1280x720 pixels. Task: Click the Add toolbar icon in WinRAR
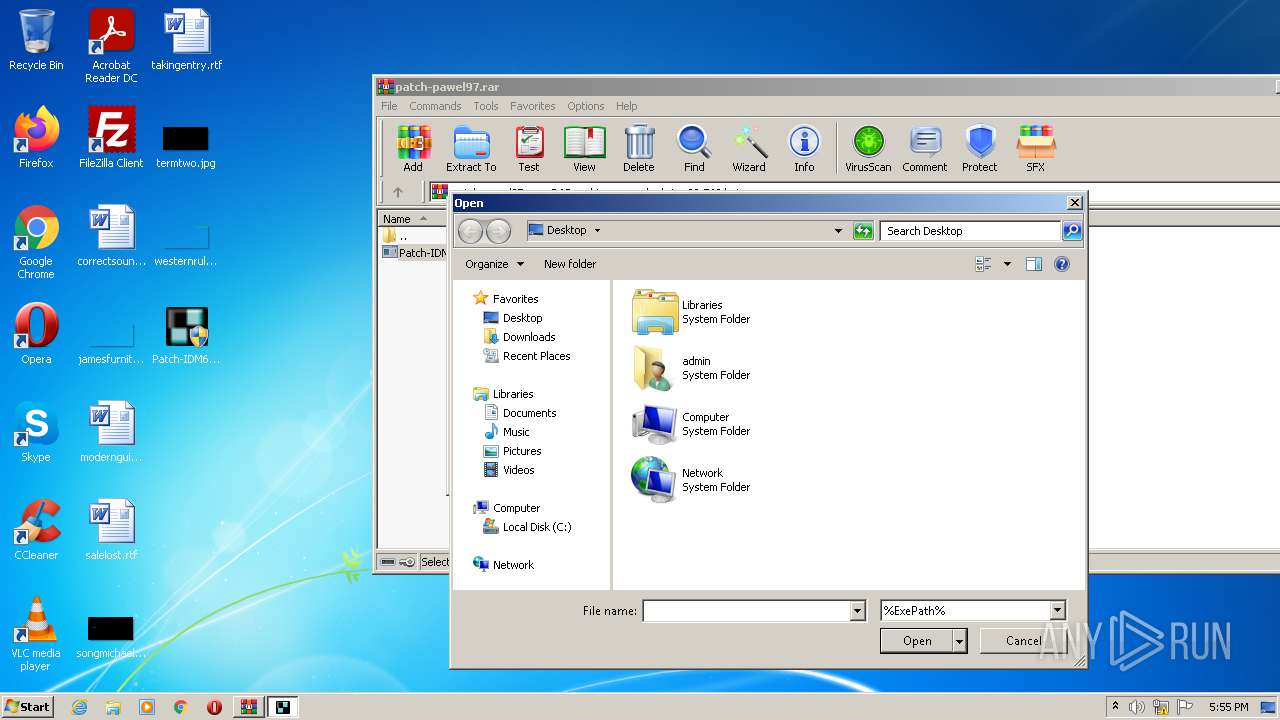coord(413,149)
